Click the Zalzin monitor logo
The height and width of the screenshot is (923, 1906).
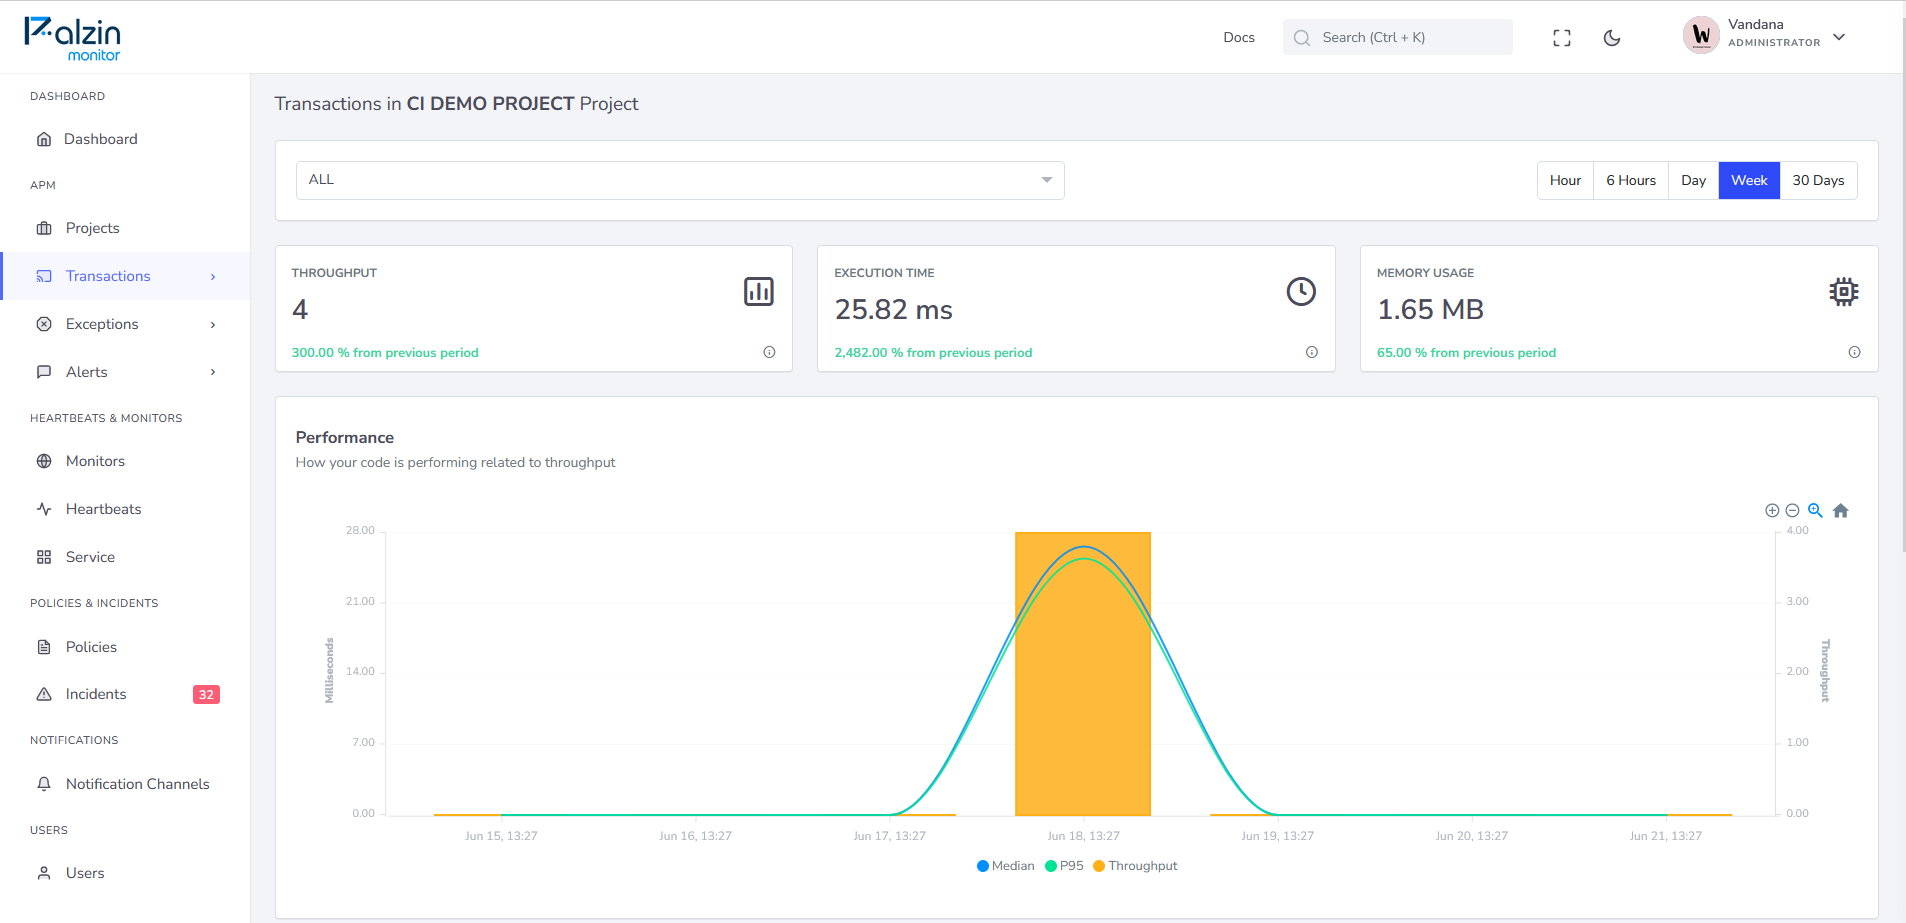coord(73,39)
